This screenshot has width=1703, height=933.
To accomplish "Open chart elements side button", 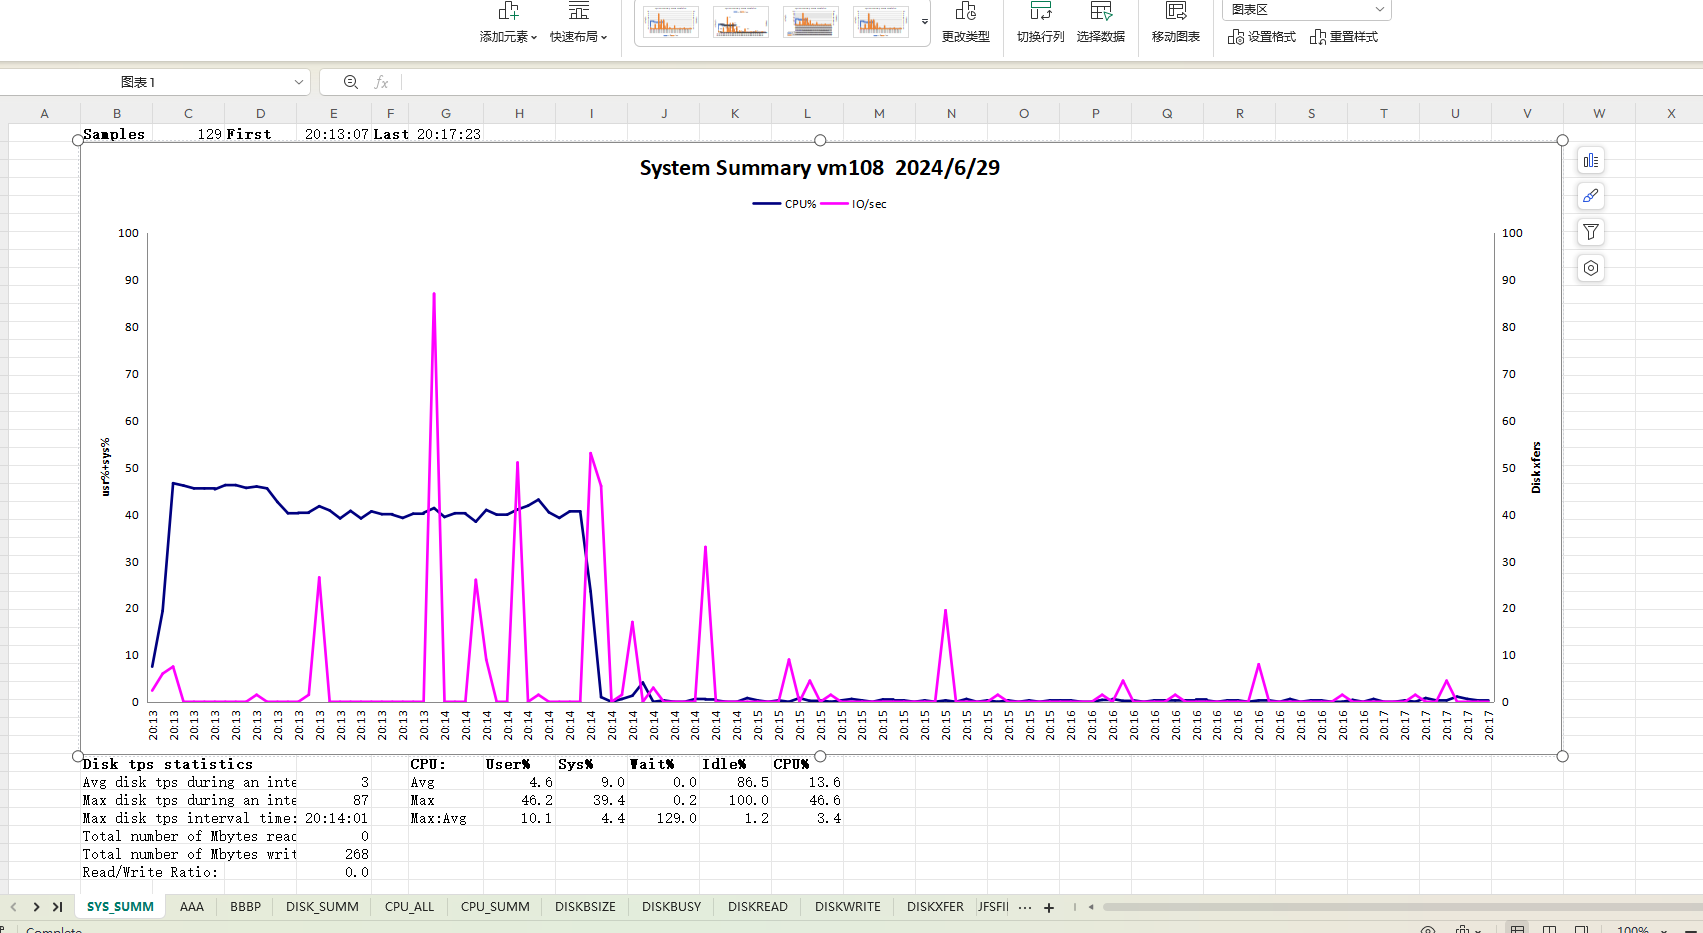I will (1591, 160).
